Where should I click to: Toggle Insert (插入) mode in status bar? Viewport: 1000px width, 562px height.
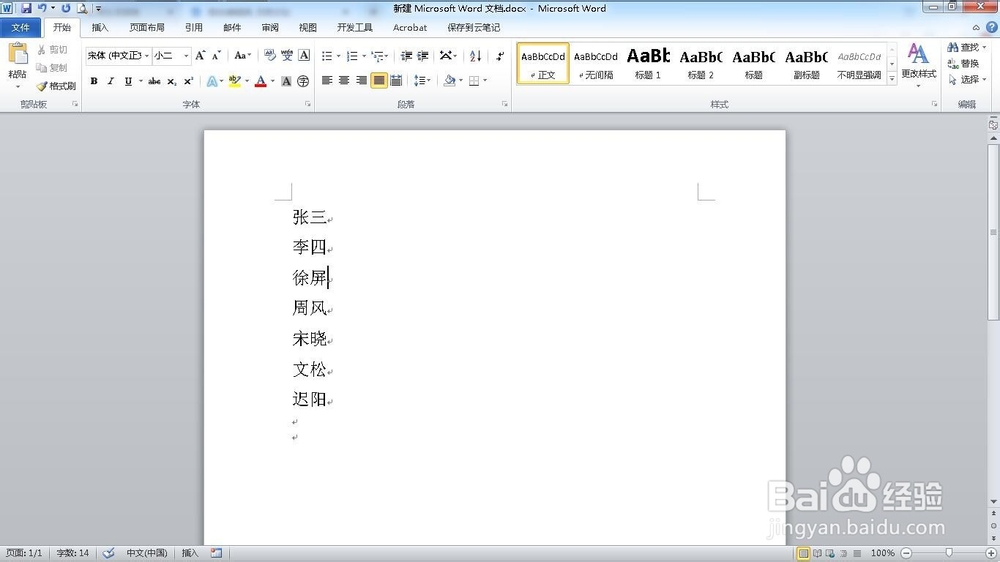pos(190,553)
